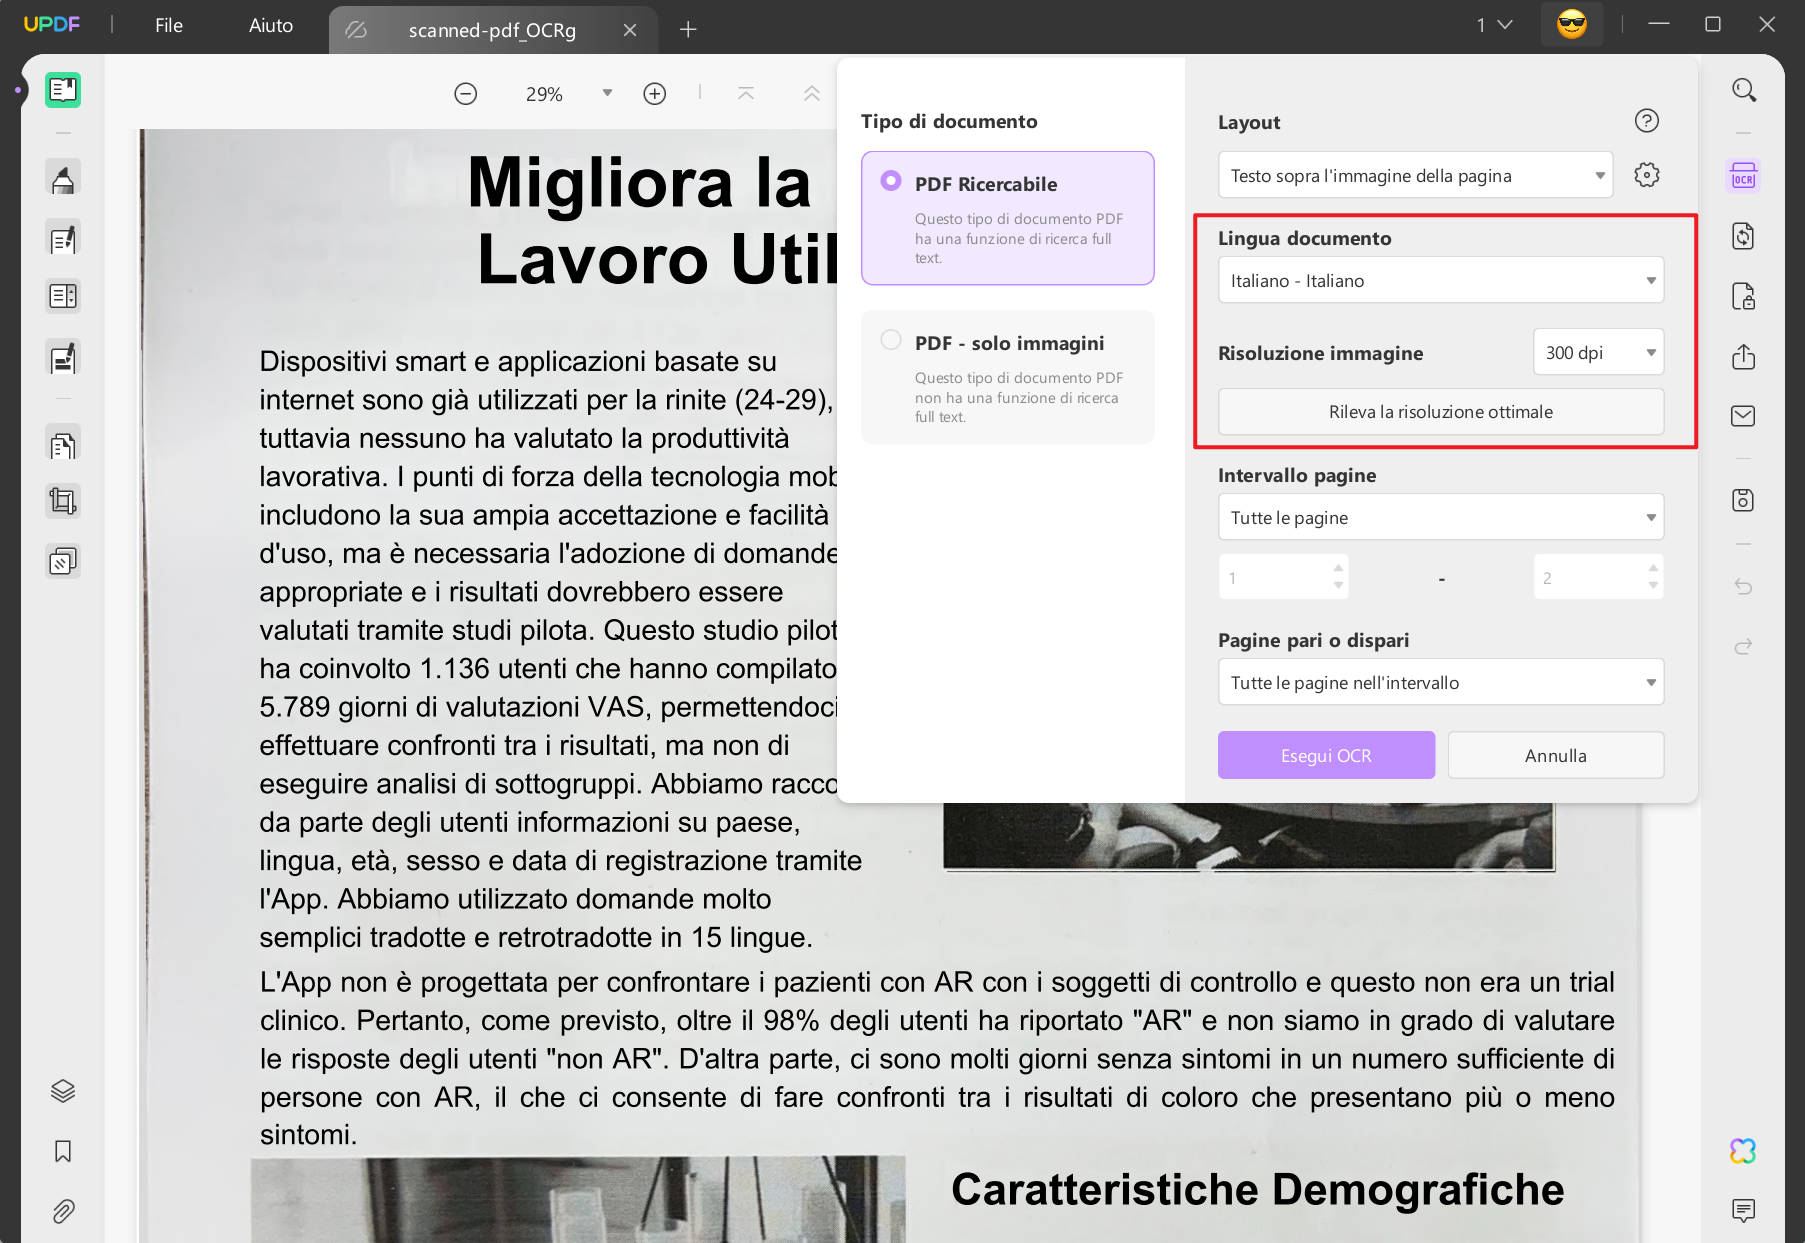Viewport: 1805px width, 1243px height.
Task: Click the Layout help question mark
Action: pos(1647,121)
